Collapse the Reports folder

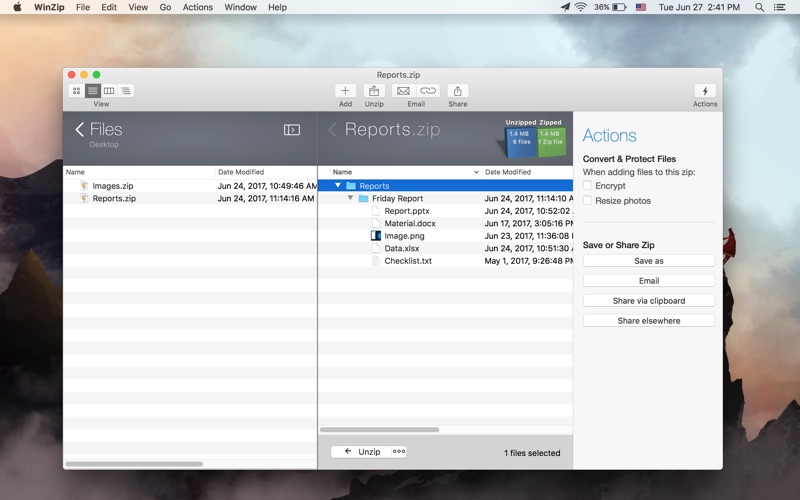(338, 186)
